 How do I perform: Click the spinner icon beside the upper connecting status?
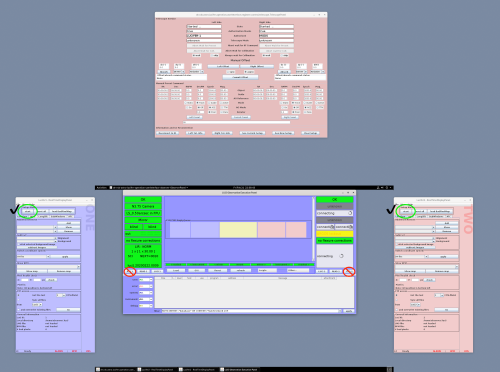350,213
